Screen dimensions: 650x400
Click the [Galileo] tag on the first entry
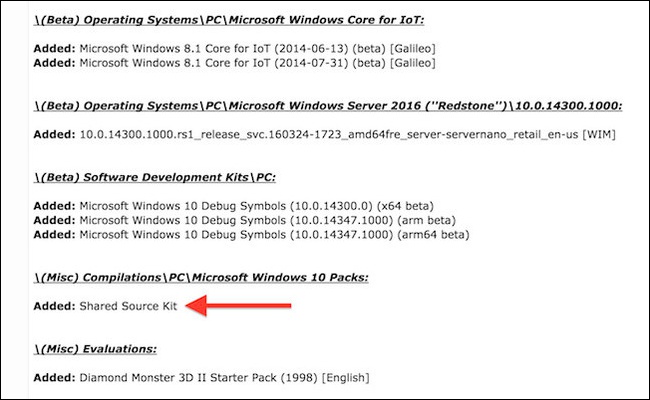(412, 48)
